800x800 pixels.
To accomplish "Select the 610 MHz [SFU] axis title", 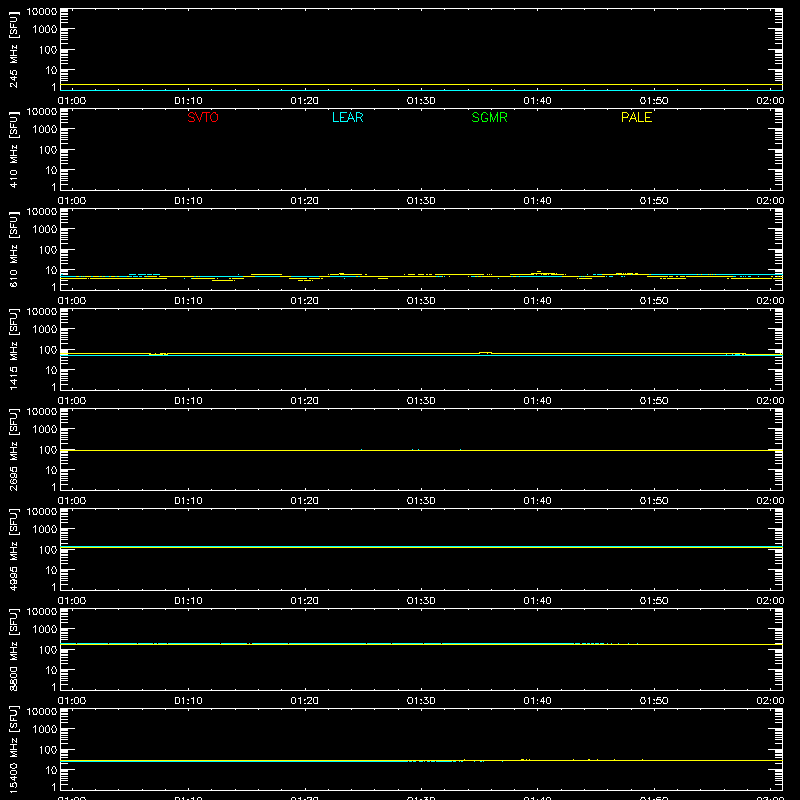I will pos(13,250).
